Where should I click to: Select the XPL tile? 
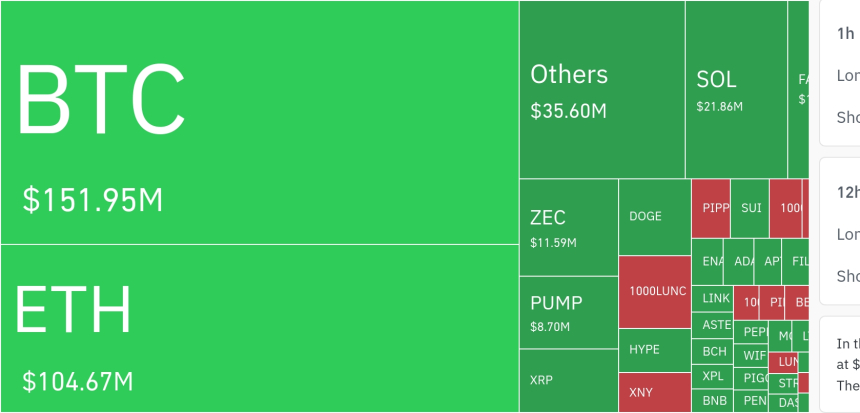click(x=712, y=377)
